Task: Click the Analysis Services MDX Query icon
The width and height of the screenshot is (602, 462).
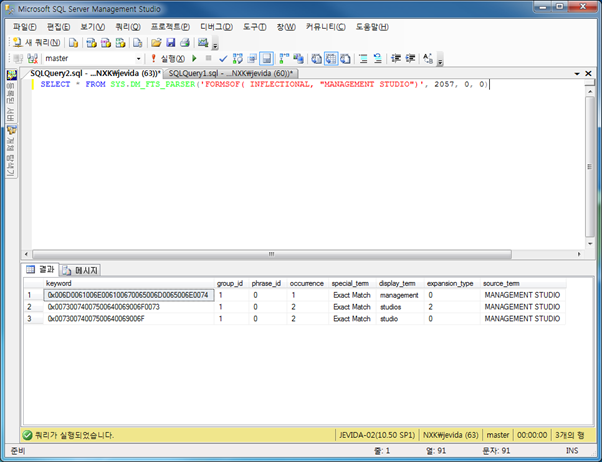Action: (91, 43)
